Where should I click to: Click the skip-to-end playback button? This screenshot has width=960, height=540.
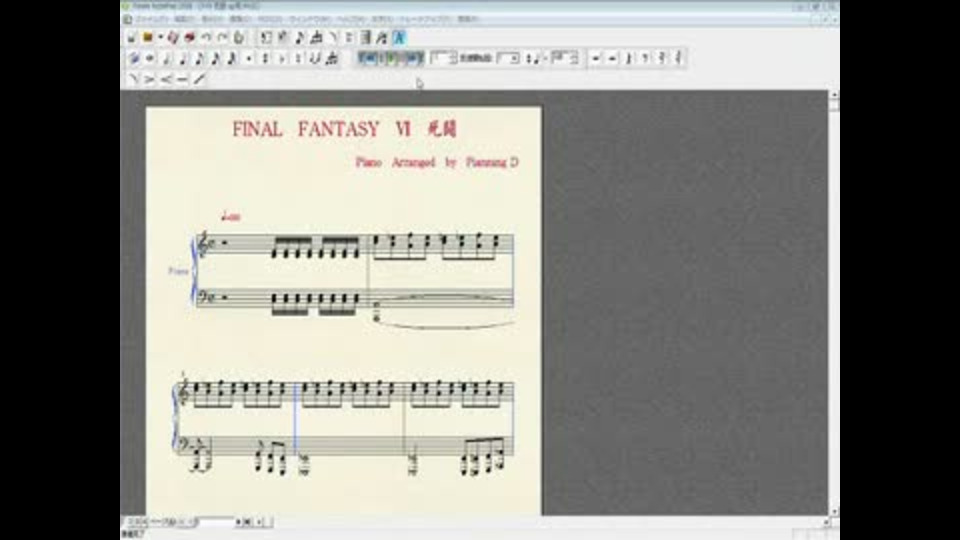pyautogui.click(x=413, y=58)
